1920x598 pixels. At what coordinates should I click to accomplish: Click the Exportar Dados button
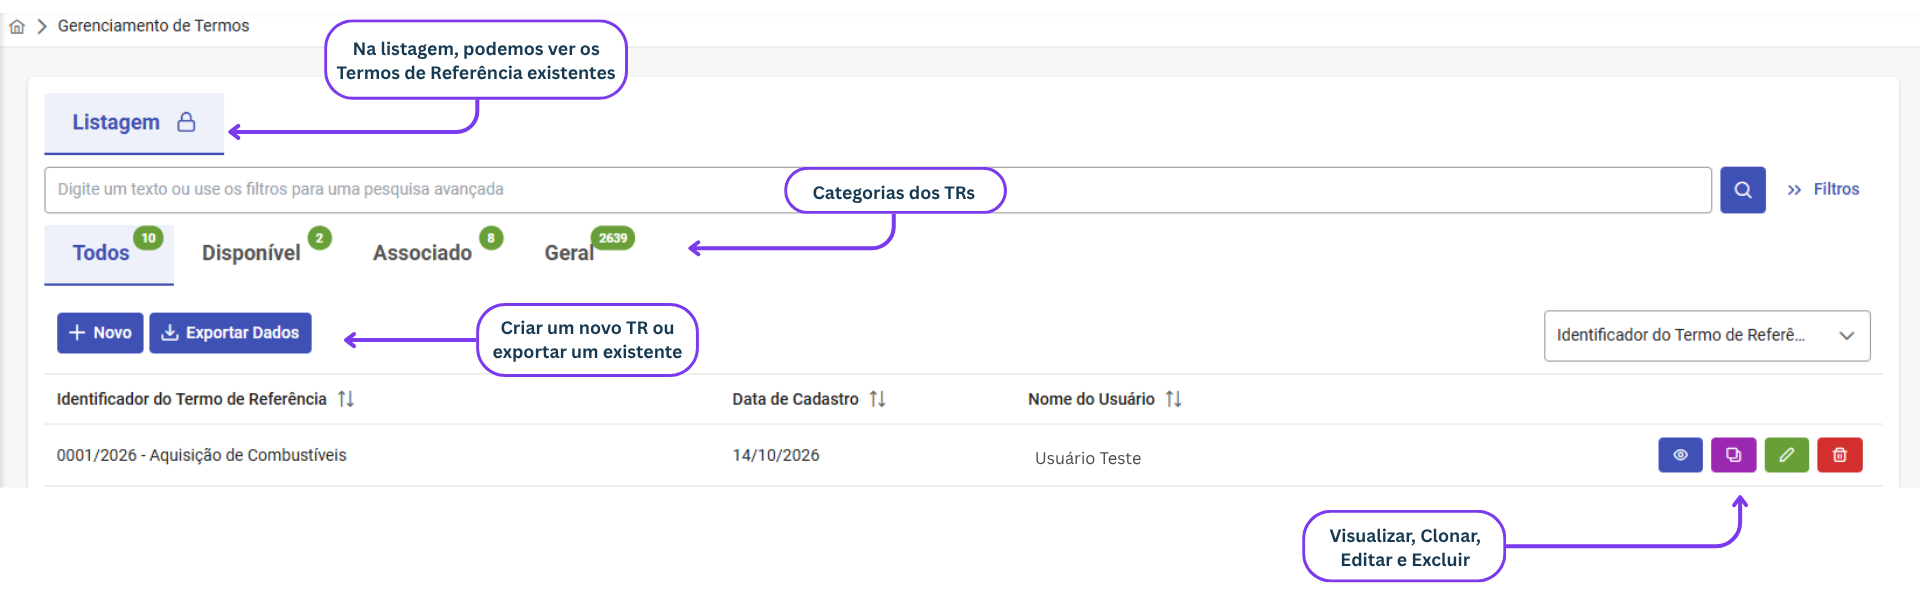tap(230, 333)
